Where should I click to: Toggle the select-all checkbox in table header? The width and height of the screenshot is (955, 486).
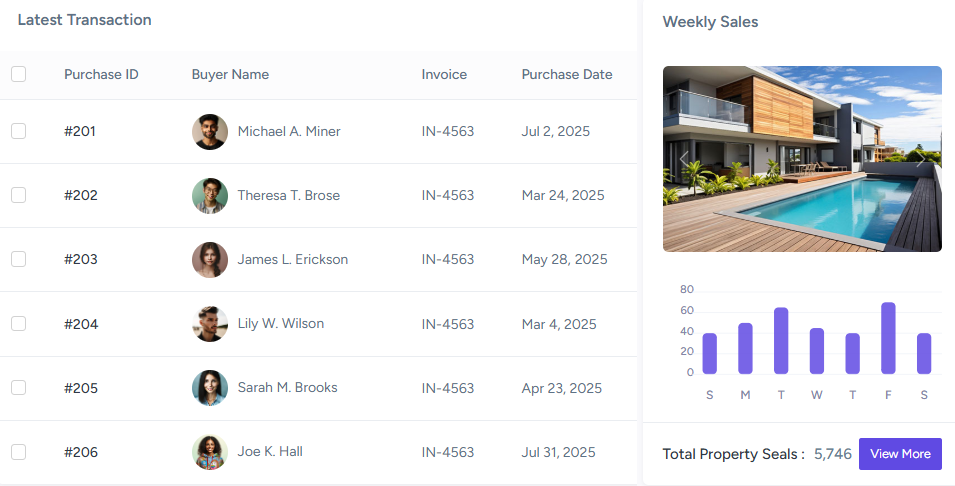coord(18,74)
